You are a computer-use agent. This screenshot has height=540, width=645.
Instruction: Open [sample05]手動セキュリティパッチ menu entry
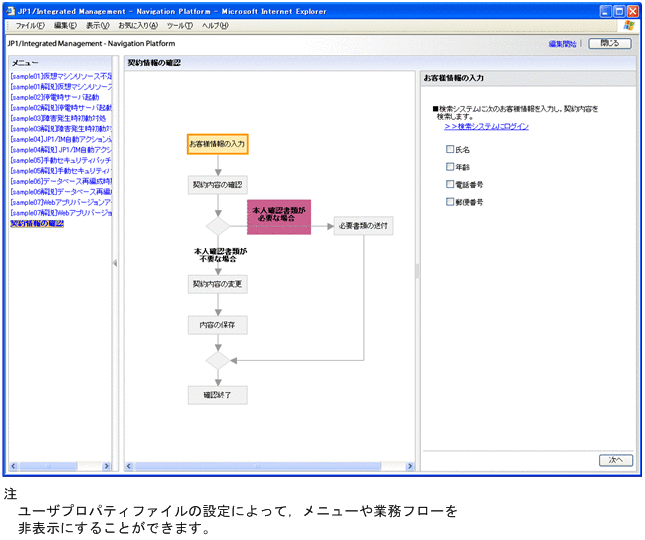(61, 160)
